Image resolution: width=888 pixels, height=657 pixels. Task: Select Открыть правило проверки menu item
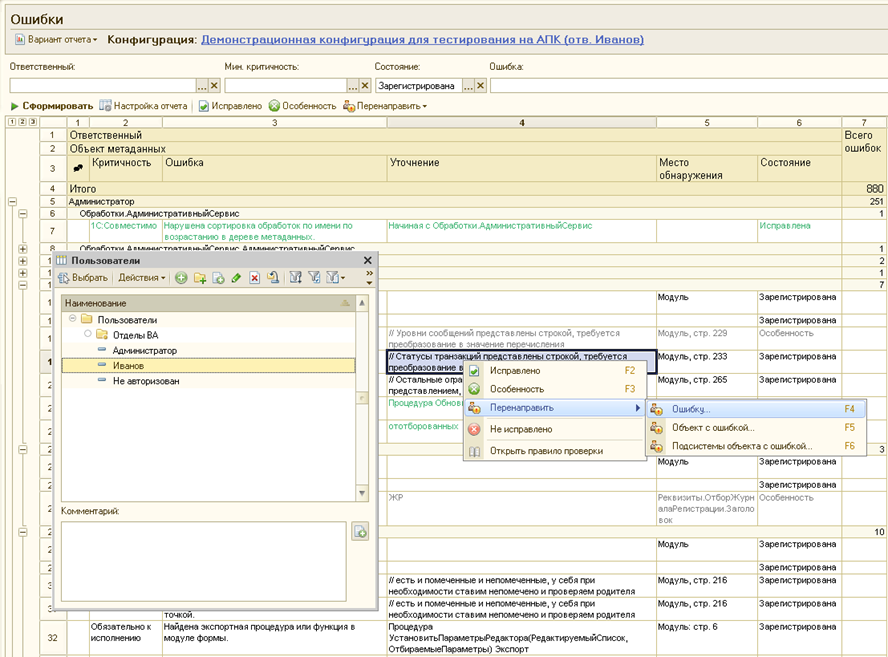coord(546,451)
